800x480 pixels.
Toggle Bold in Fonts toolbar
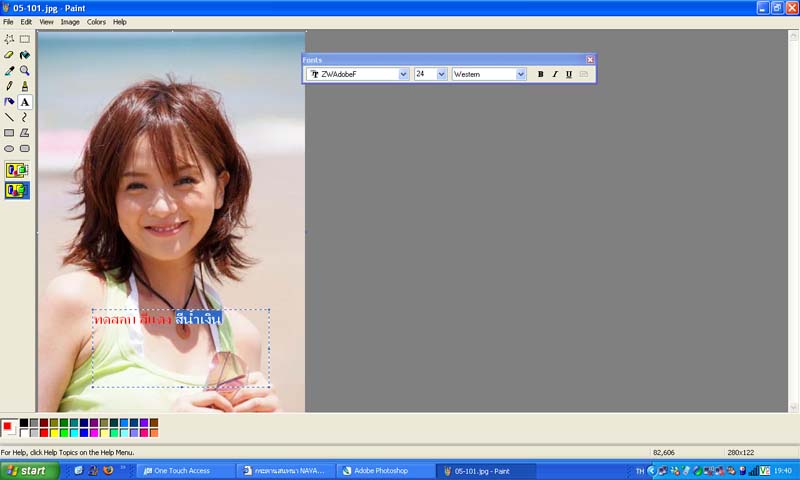[x=541, y=74]
